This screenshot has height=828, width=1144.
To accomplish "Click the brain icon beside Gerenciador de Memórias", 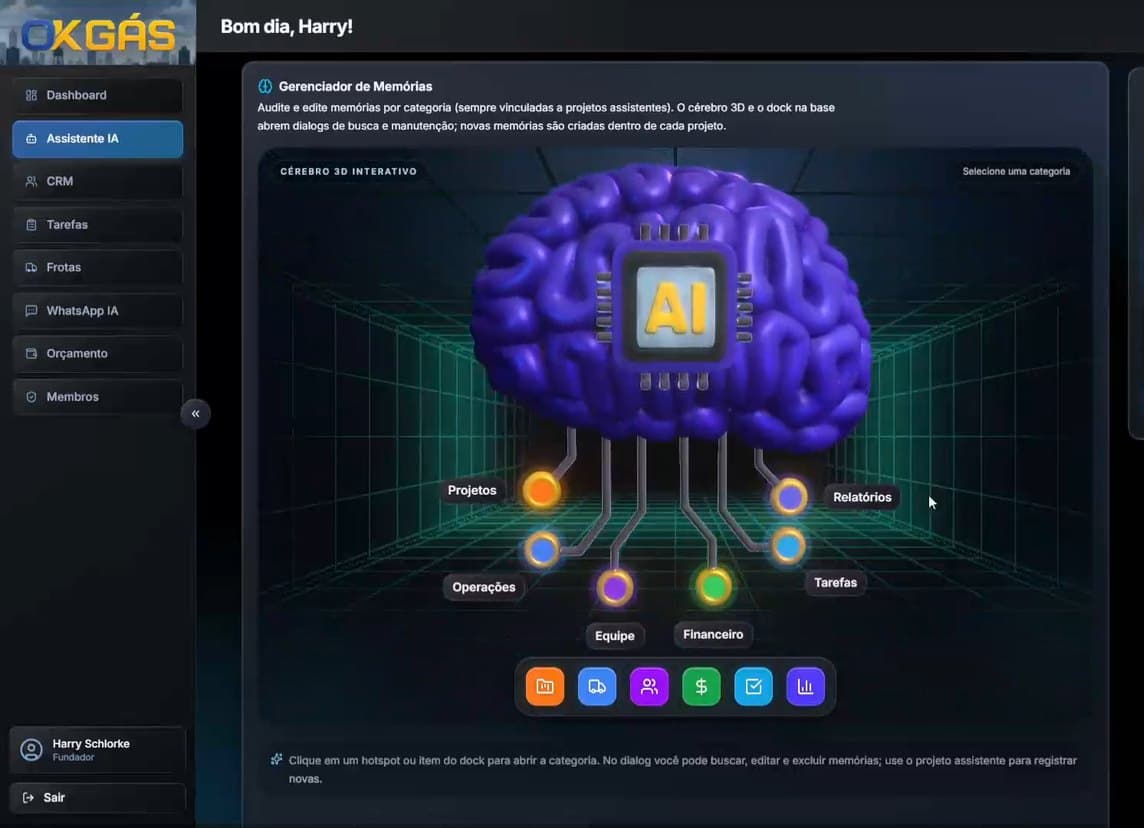I will (265, 86).
